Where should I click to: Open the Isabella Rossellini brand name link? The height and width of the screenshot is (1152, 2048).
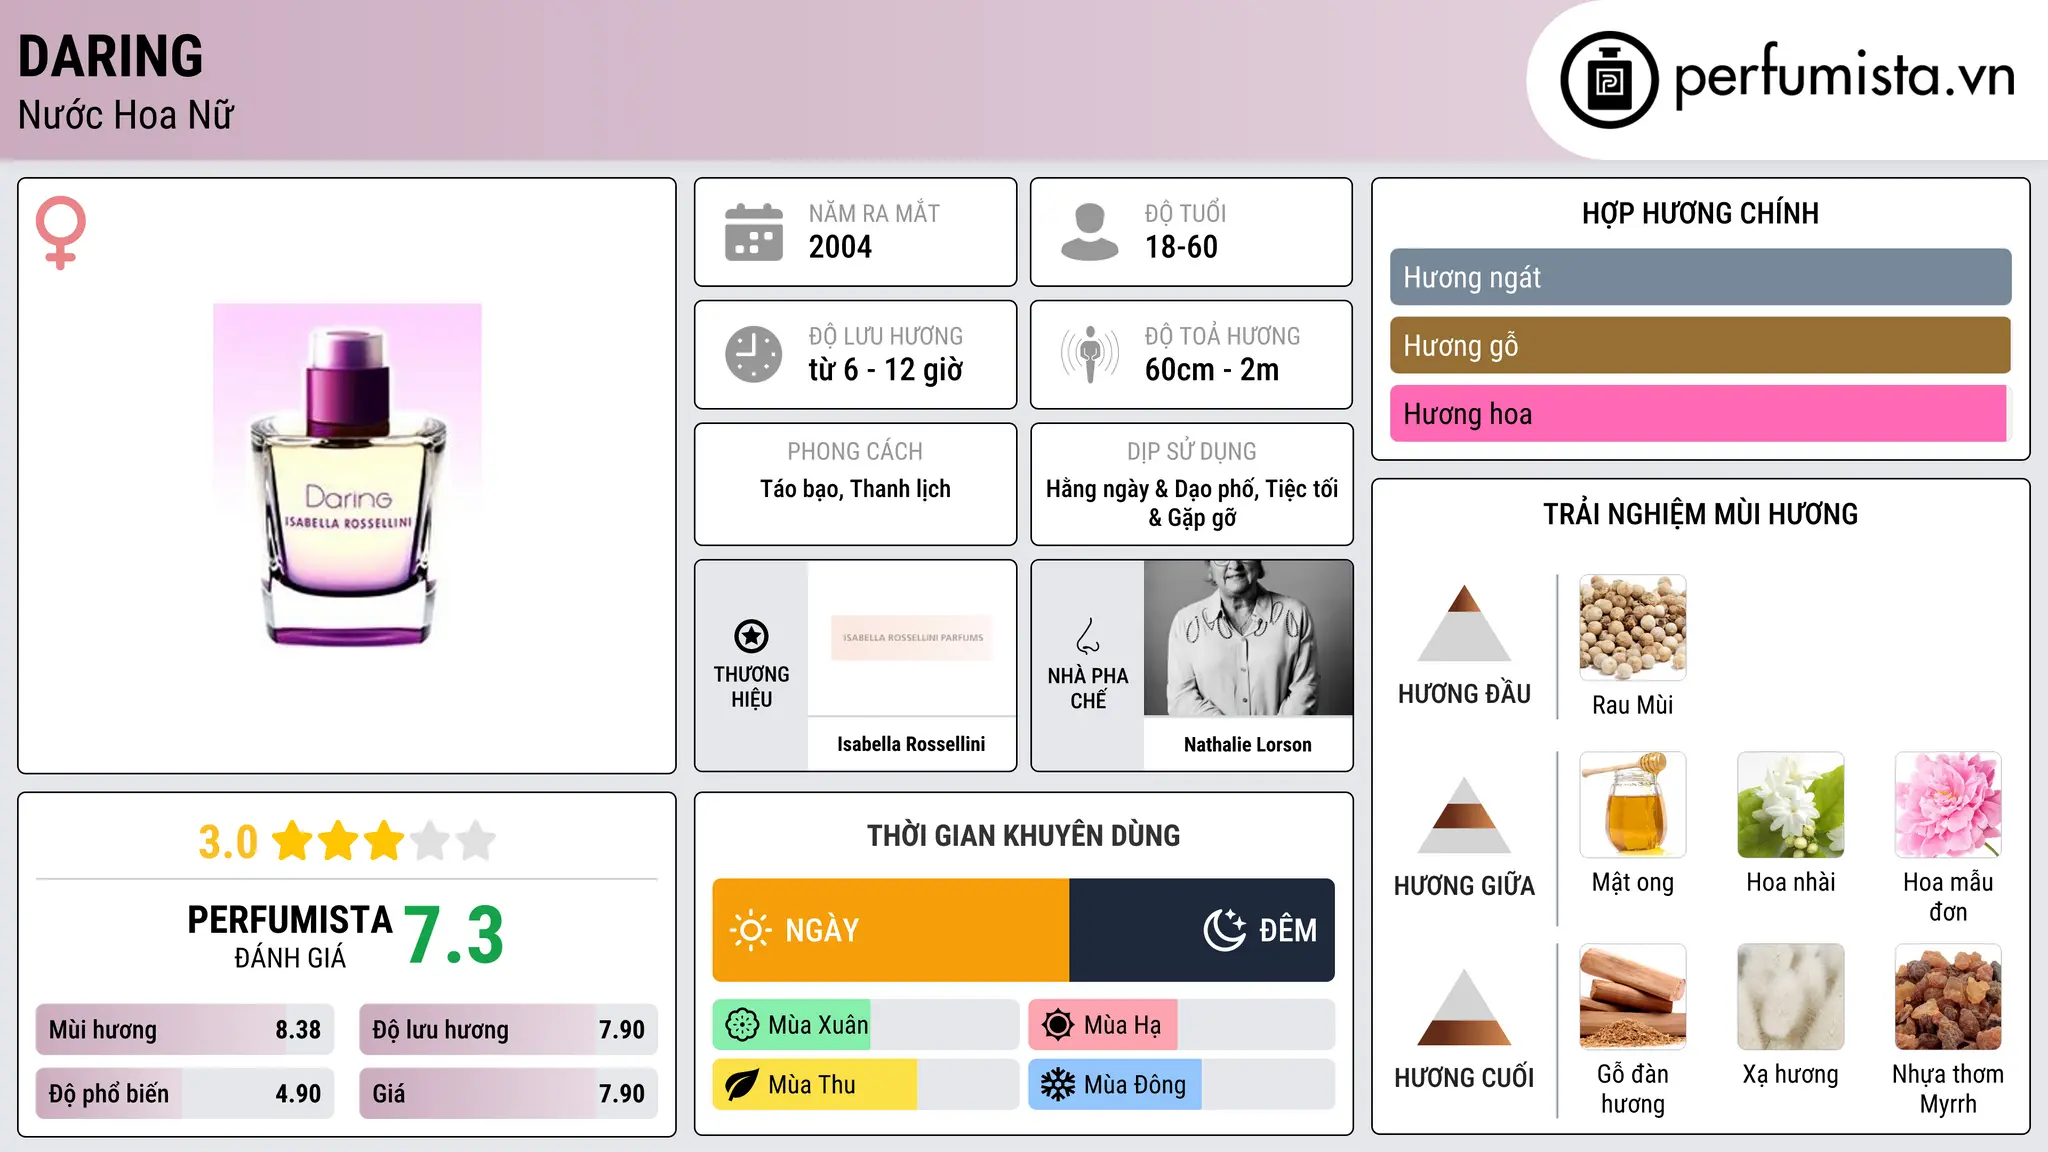pyautogui.click(x=911, y=744)
